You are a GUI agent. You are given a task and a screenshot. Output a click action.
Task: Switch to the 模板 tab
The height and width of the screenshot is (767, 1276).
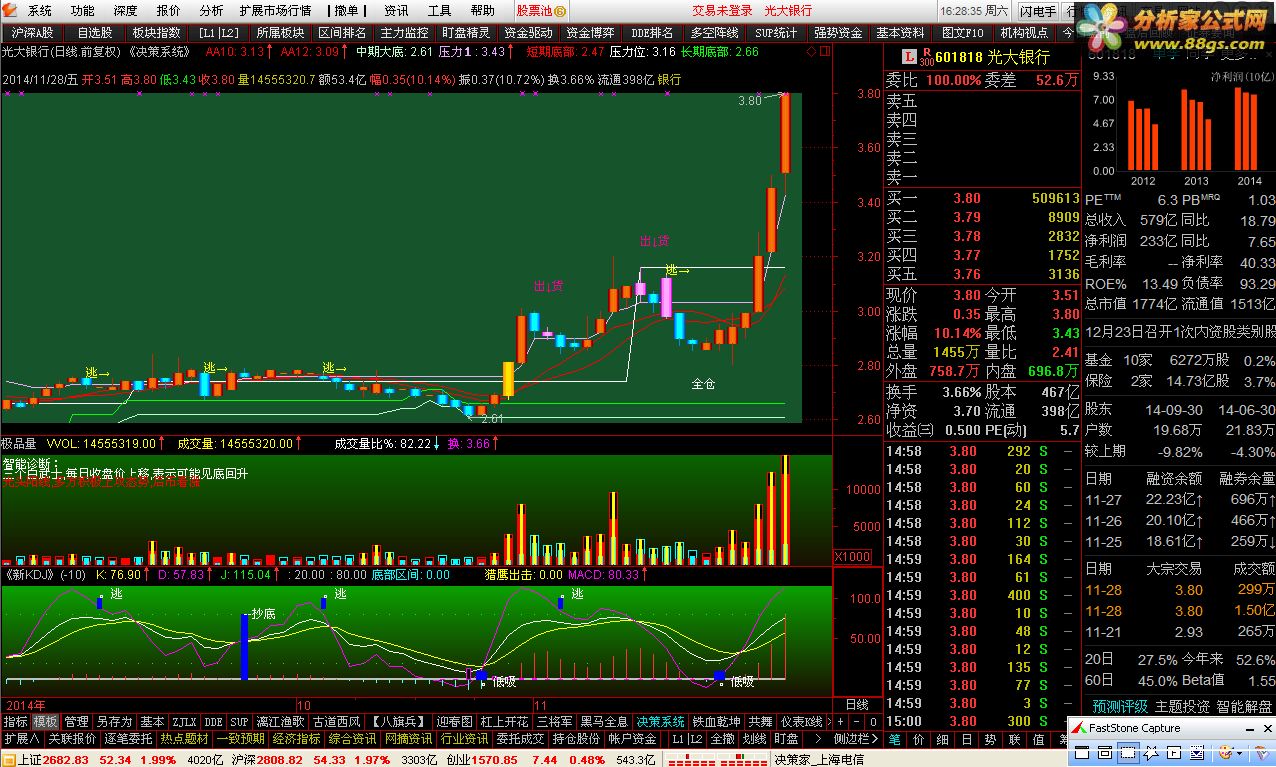tap(45, 721)
